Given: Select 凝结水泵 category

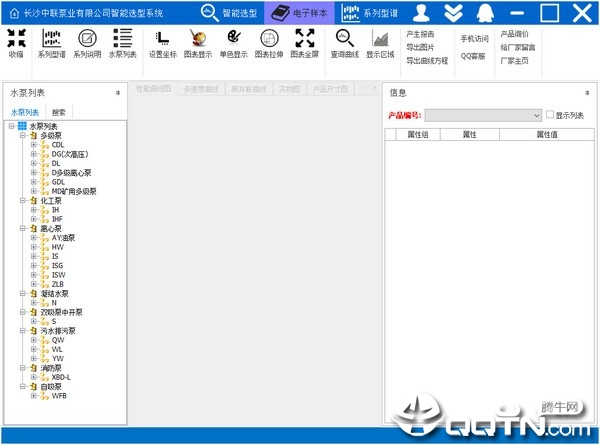Looking at the screenshot, I should 55,293.
